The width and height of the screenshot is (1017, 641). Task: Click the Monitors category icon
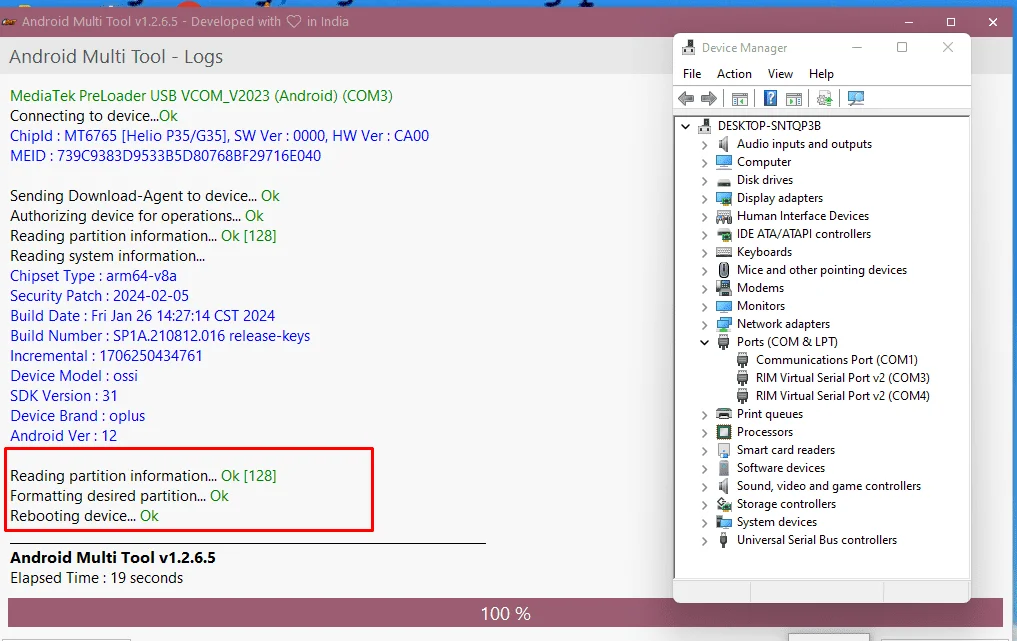[x=724, y=306]
